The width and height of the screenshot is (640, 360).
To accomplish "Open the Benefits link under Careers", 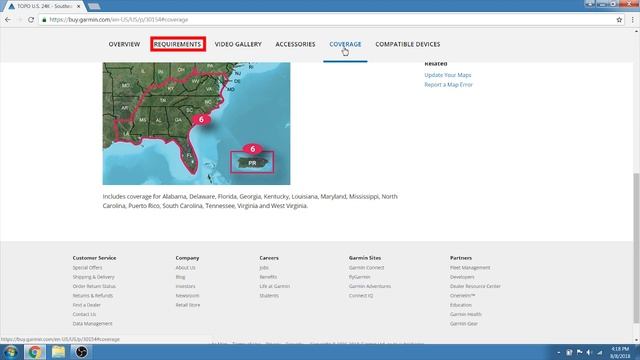I will (268, 277).
